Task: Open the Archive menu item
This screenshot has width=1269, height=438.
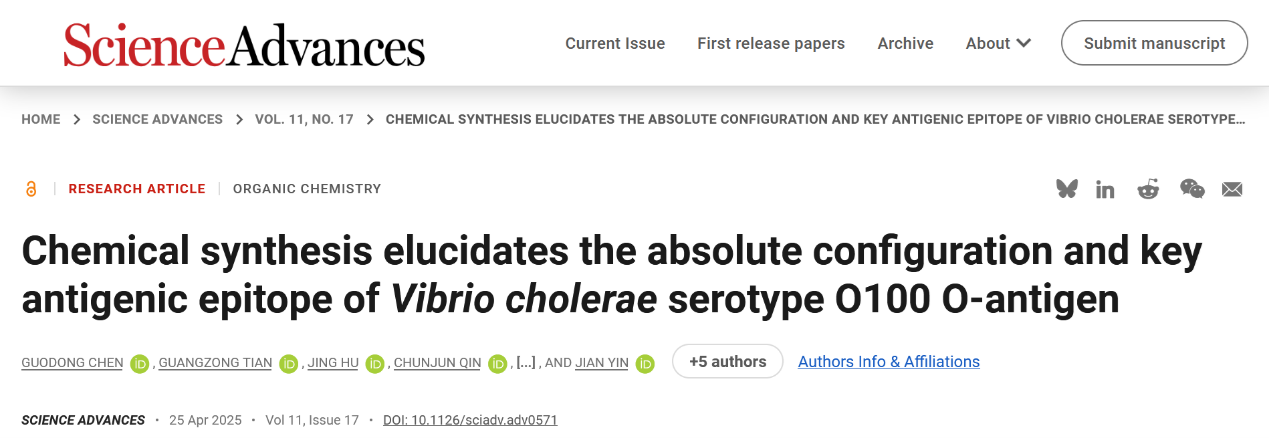Action: (905, 43)
